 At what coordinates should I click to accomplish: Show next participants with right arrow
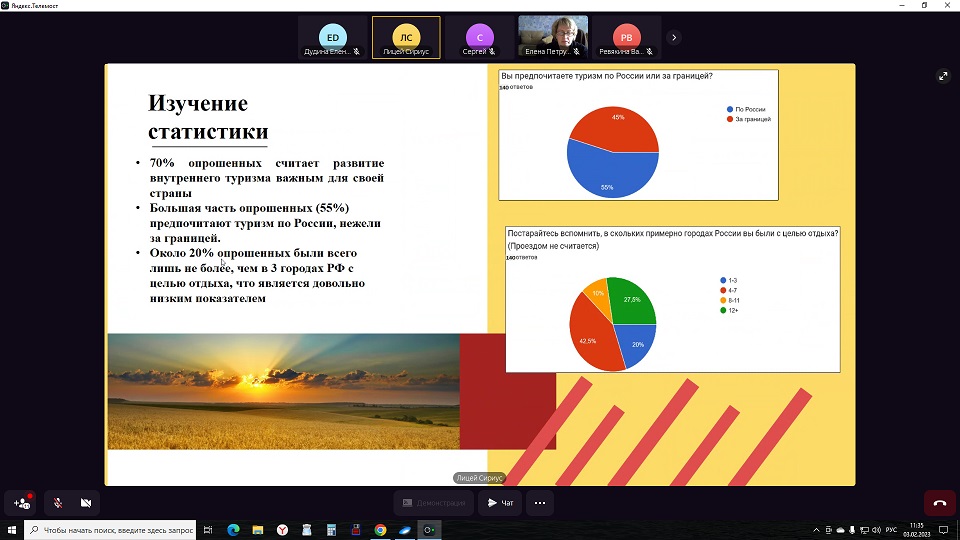click(674, 38)
